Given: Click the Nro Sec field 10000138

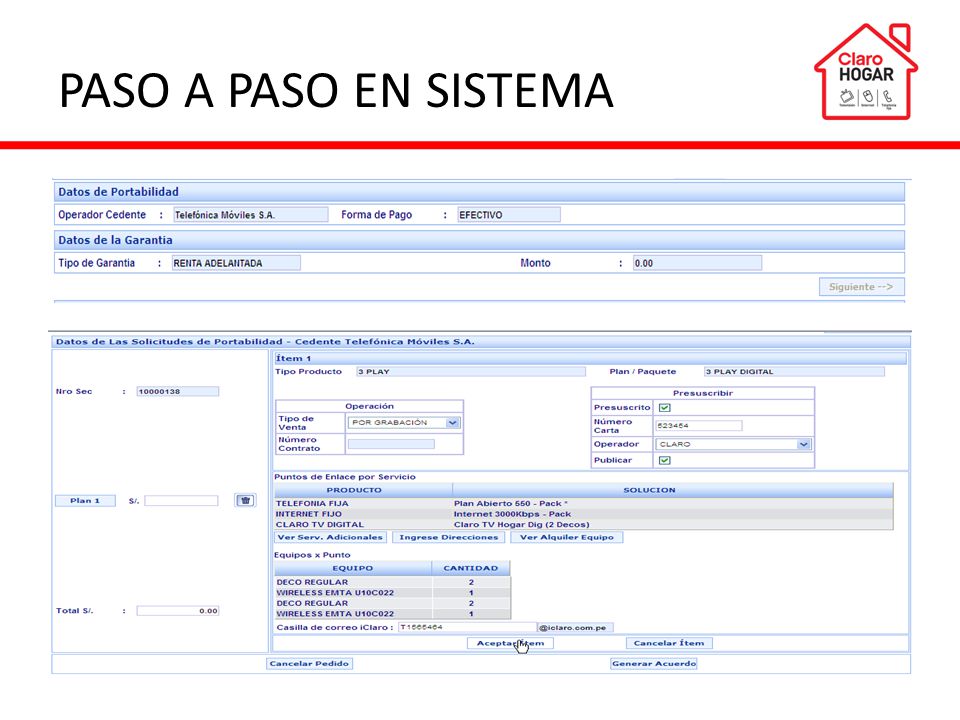Looking at the screenshot, I should pos(178,391).
